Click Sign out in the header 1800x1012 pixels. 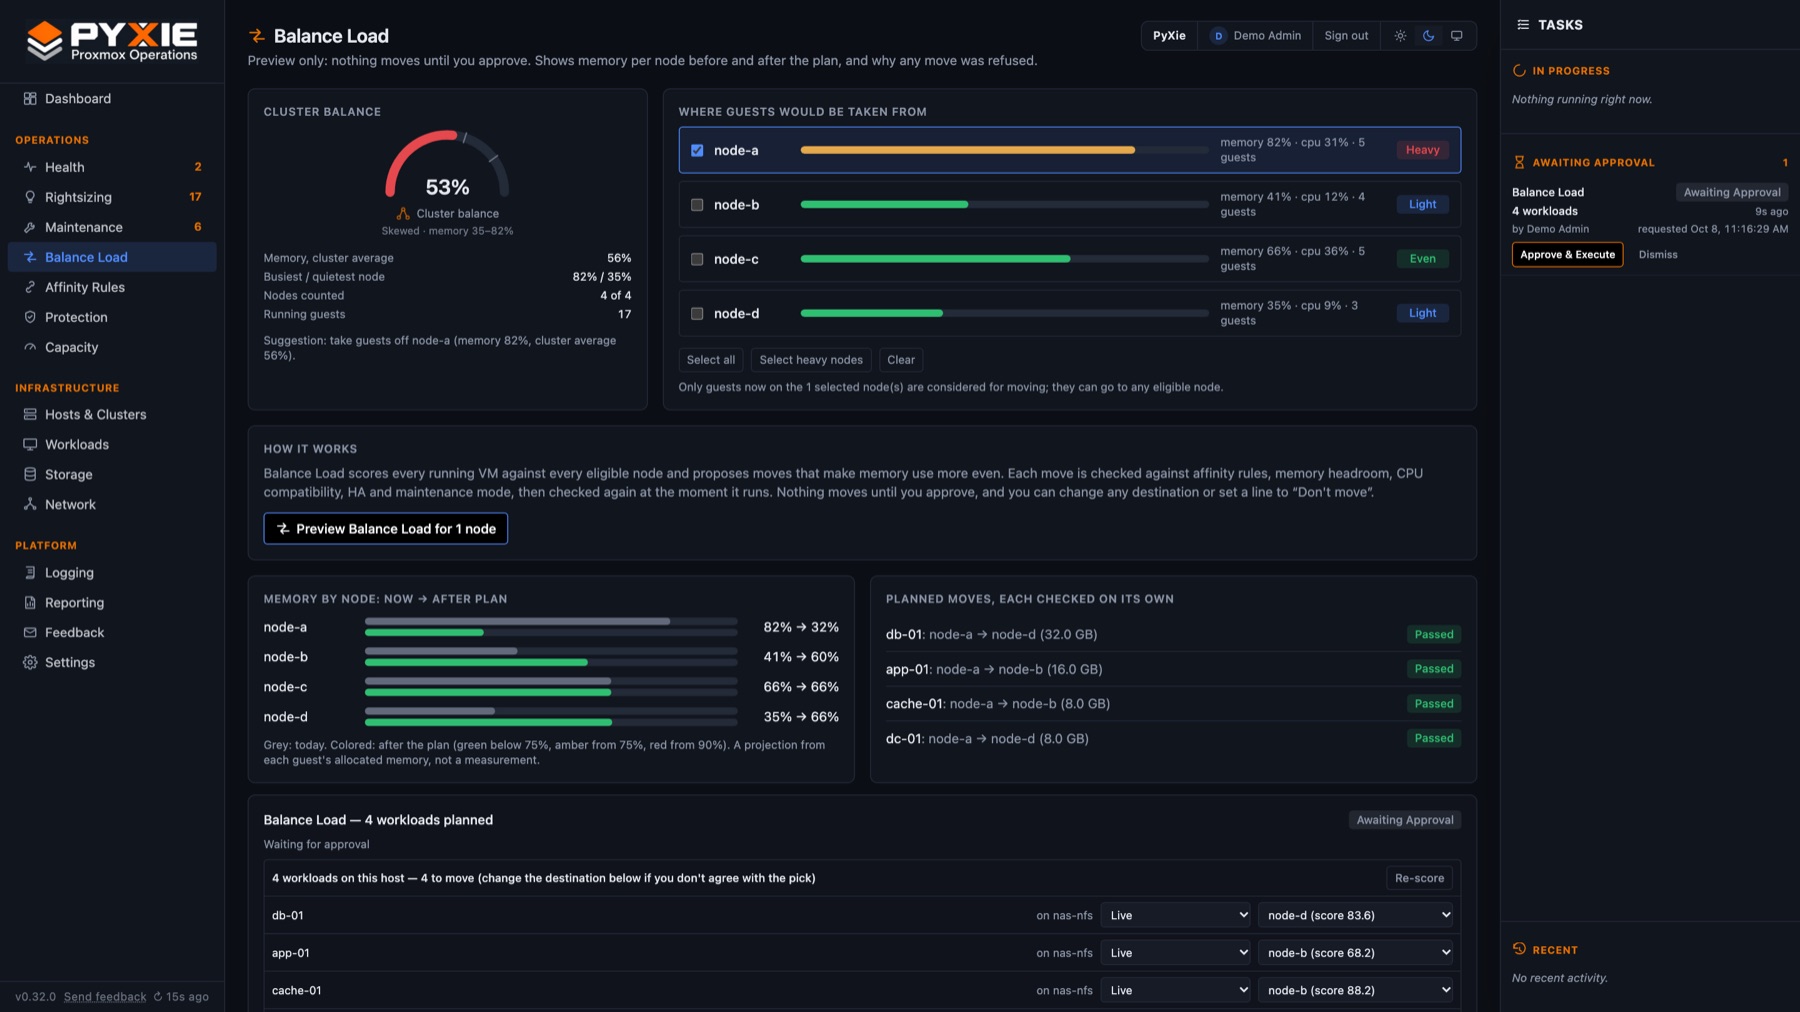point(1346,36)
